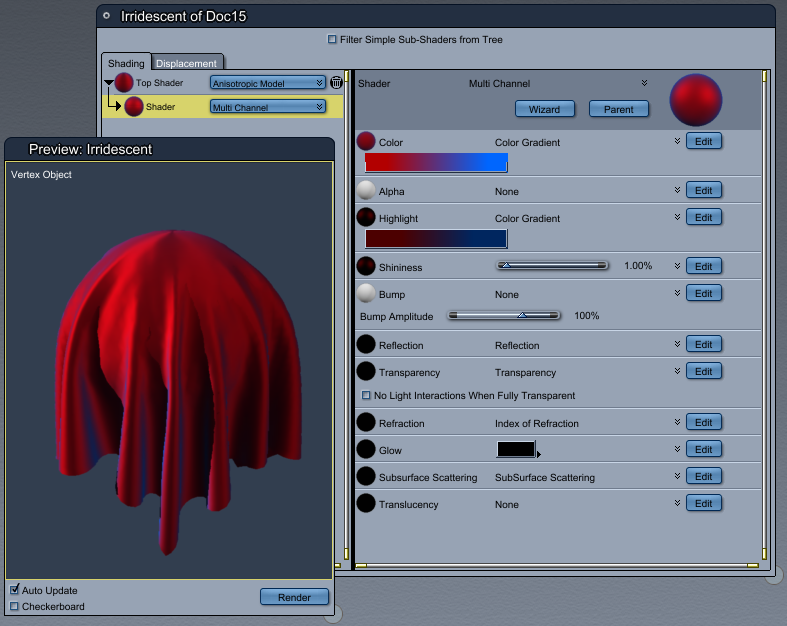Open the Transparency channel type chevron
Screen dimensions: 787x626
[677, 371]
